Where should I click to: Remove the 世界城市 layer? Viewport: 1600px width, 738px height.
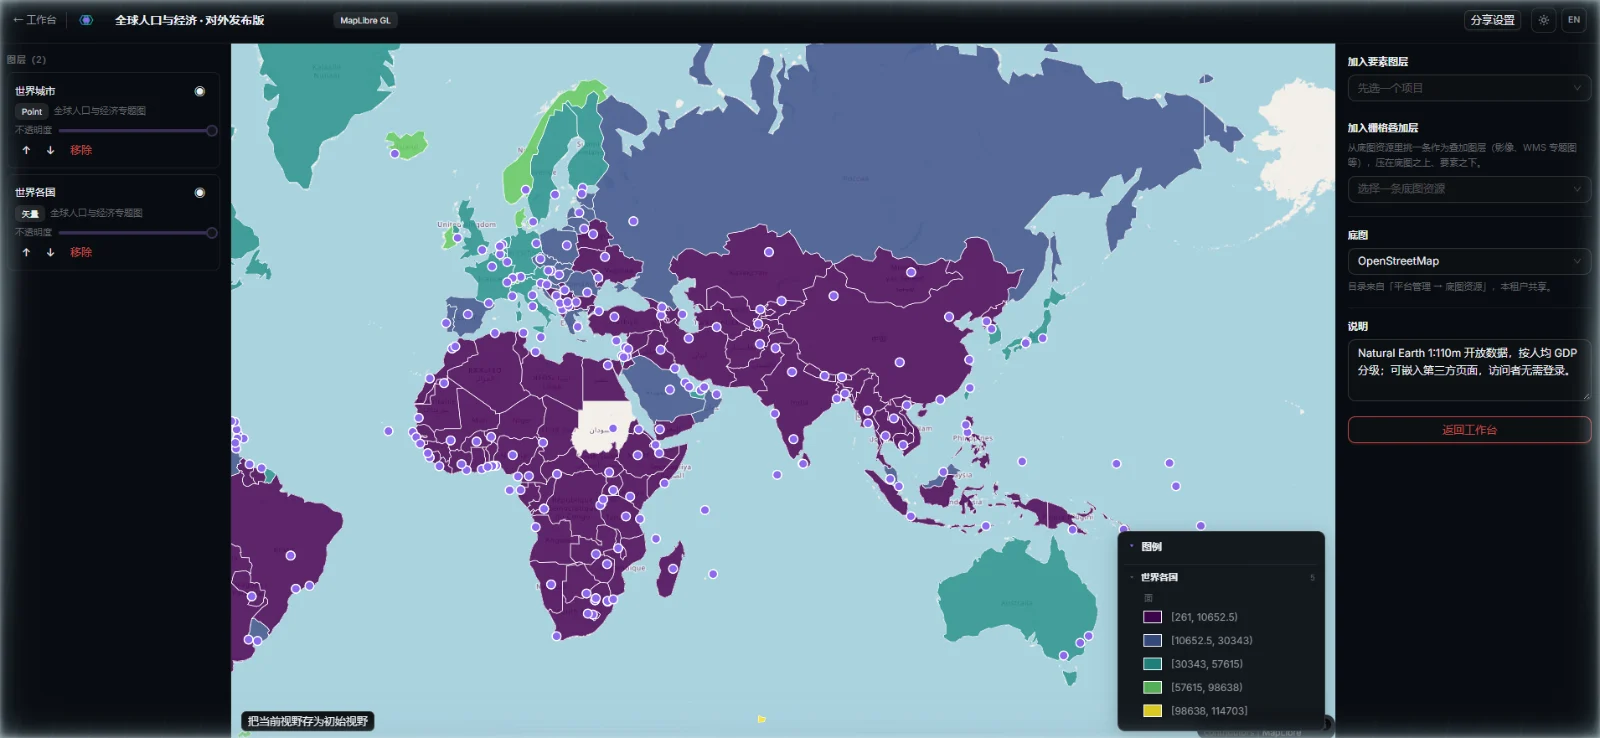(81, 150)
